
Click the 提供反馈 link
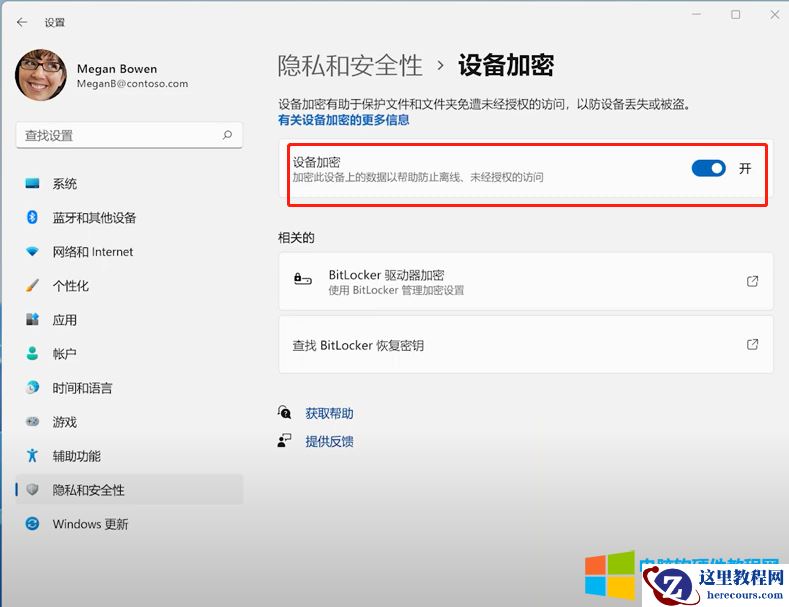pyautogui.click(x=329, y=441)
